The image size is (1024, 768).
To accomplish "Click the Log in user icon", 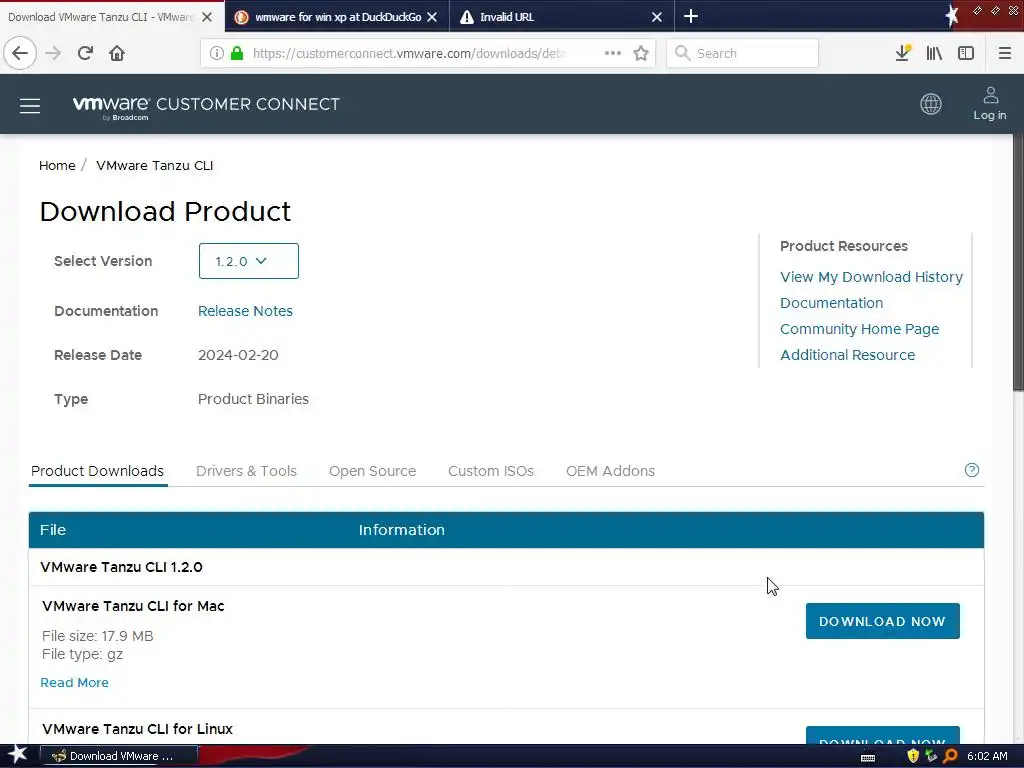I will (x=990, y=104).
